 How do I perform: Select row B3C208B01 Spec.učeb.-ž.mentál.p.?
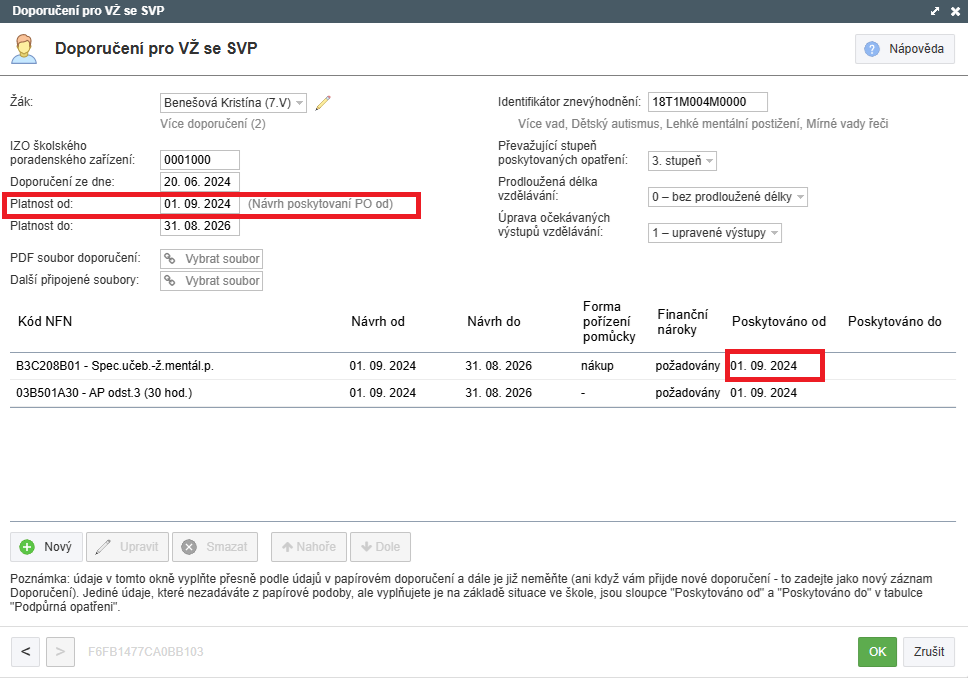click(115, 366)
